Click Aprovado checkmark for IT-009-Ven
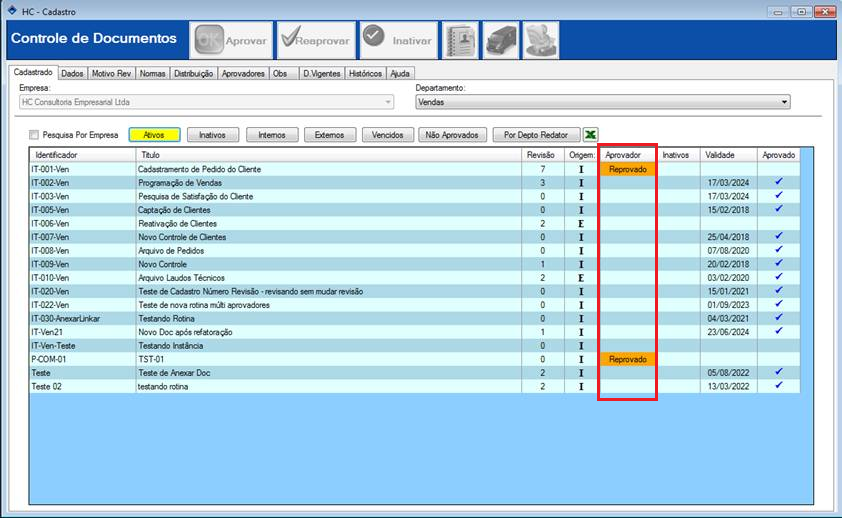The height and width of the screenshot is (518, 842). 779,263
